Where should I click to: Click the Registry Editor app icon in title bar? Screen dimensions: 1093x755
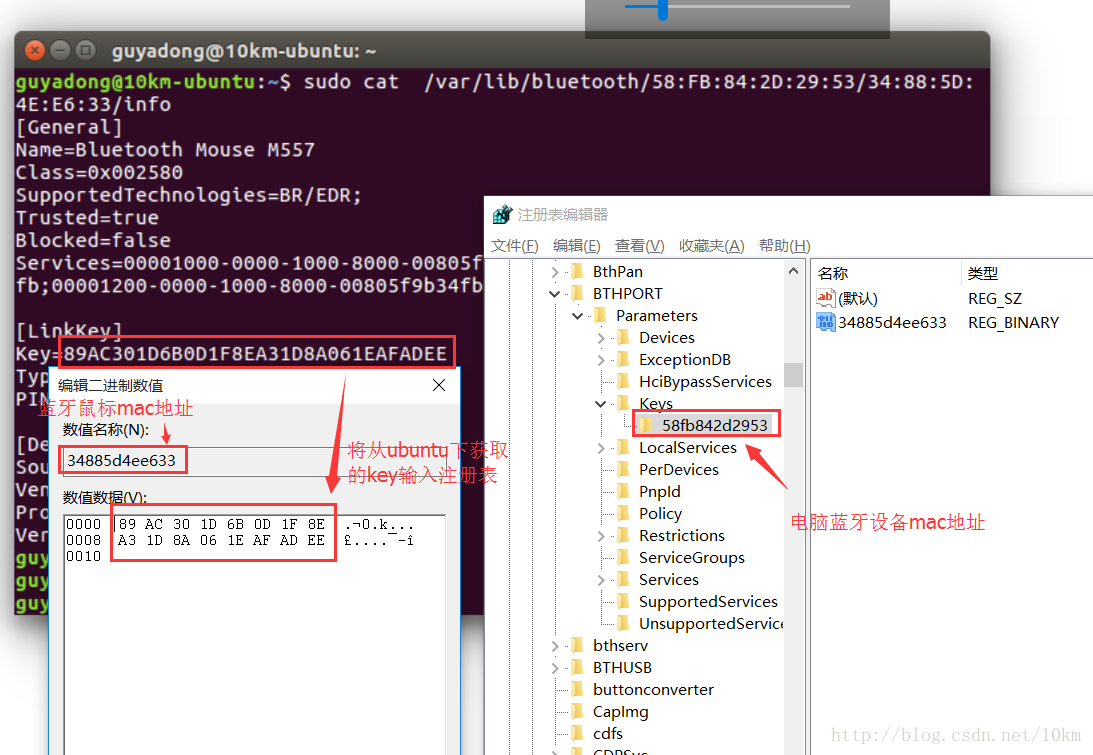pyautogui.click(x=502, y=214)
